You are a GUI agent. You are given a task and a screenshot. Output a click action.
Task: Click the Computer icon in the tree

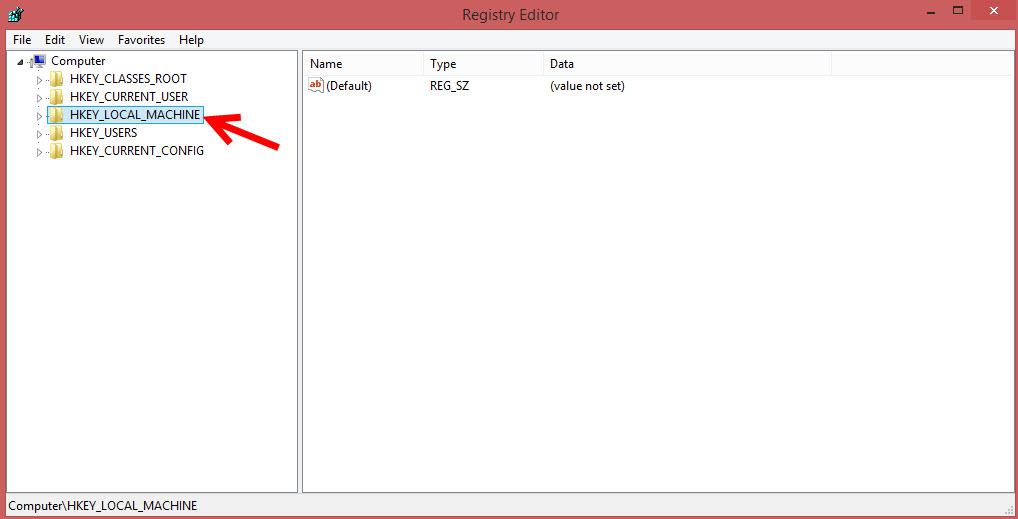pos(38,61)
